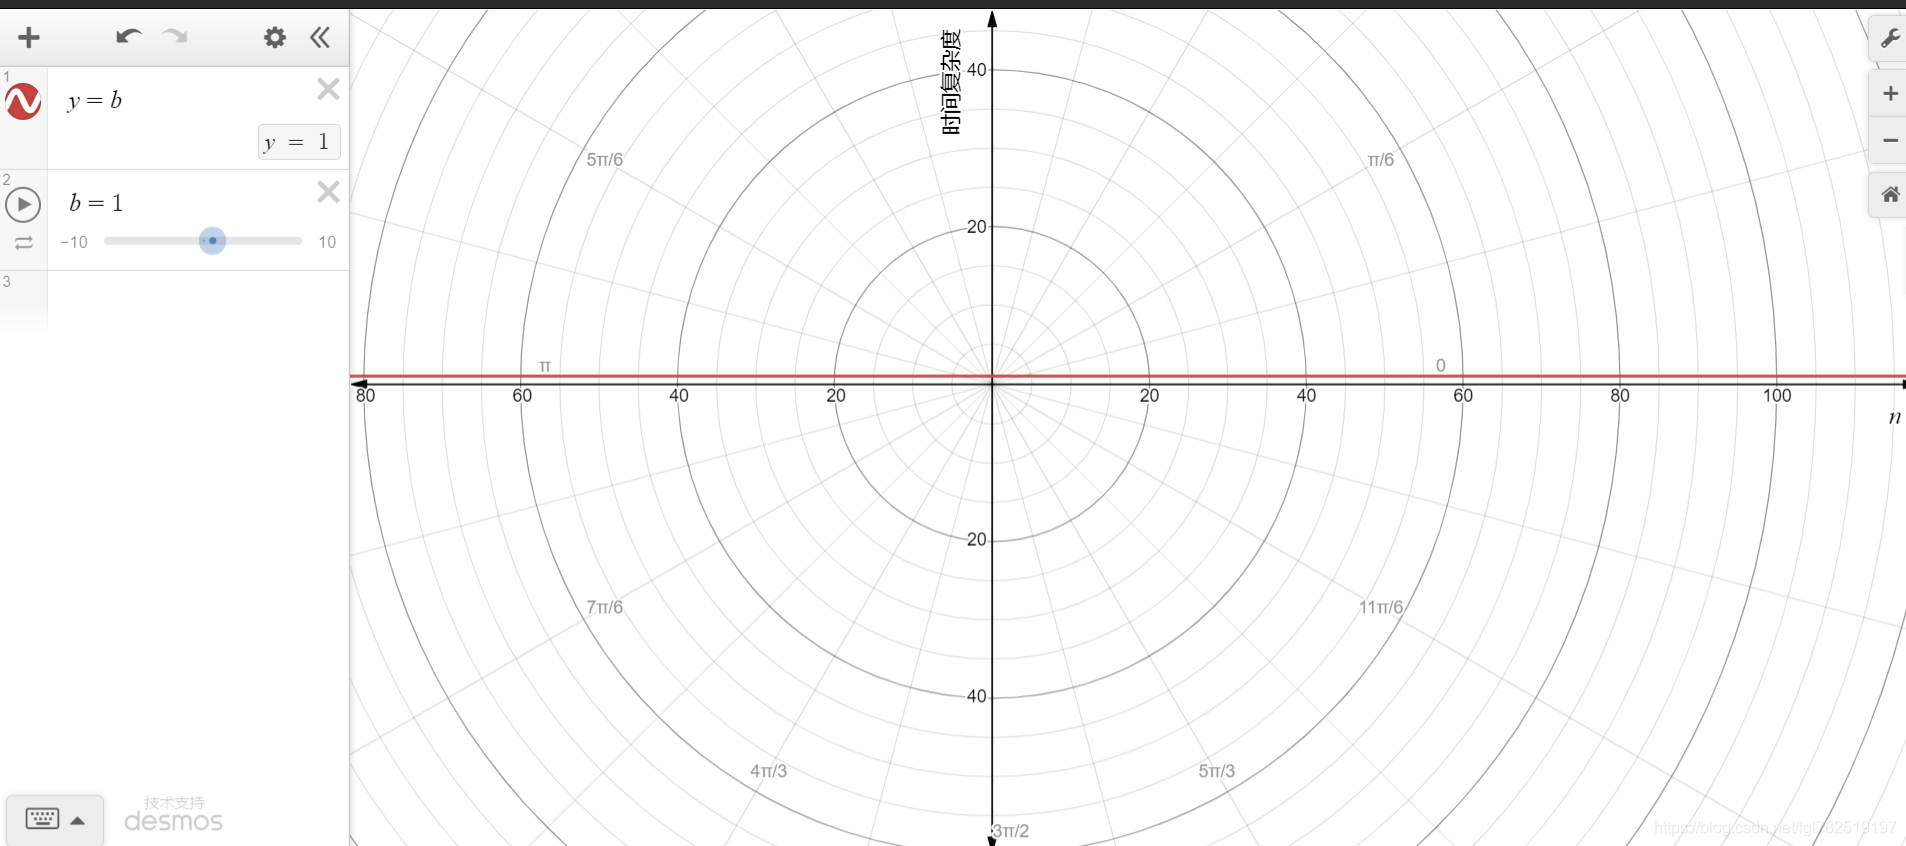Click the 4π/3 angle label
This screenshot has height=846, width=1906.
pyautogui.click(x=769, y=771)
